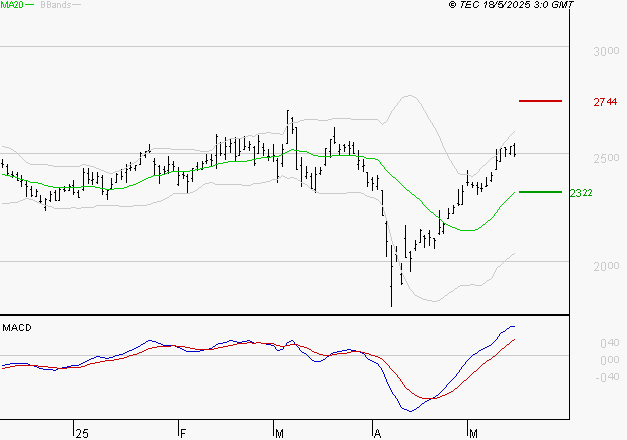Click the M May marker on time axis
Image resolution: width=627 pixels, height=440 pixels.
(x=473, y=434)
